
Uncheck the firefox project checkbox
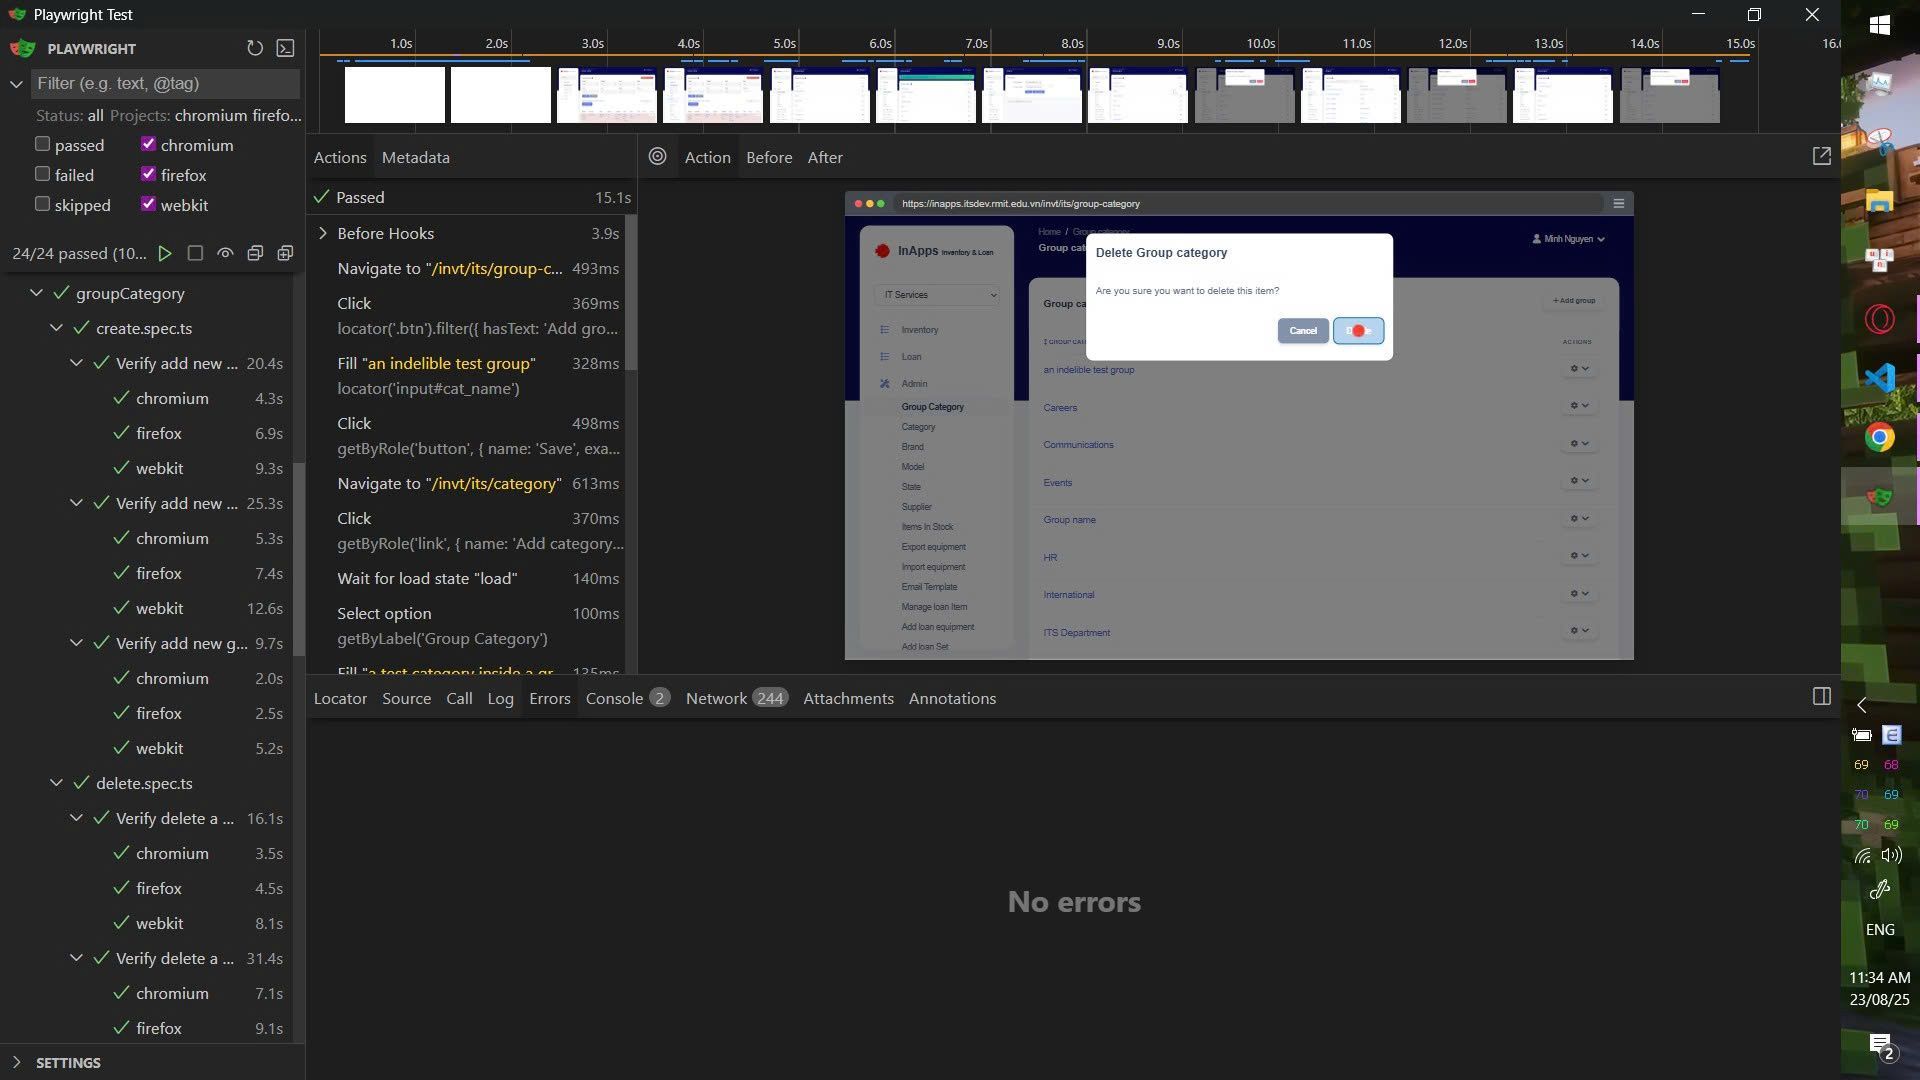[149, 175]
